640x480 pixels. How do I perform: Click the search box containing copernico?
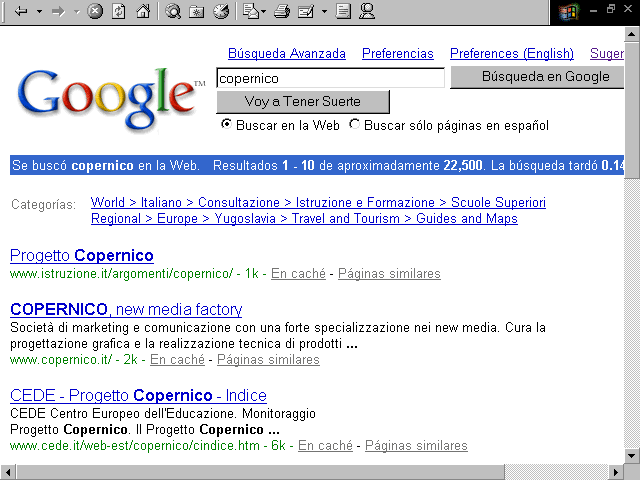click(330, 78)
